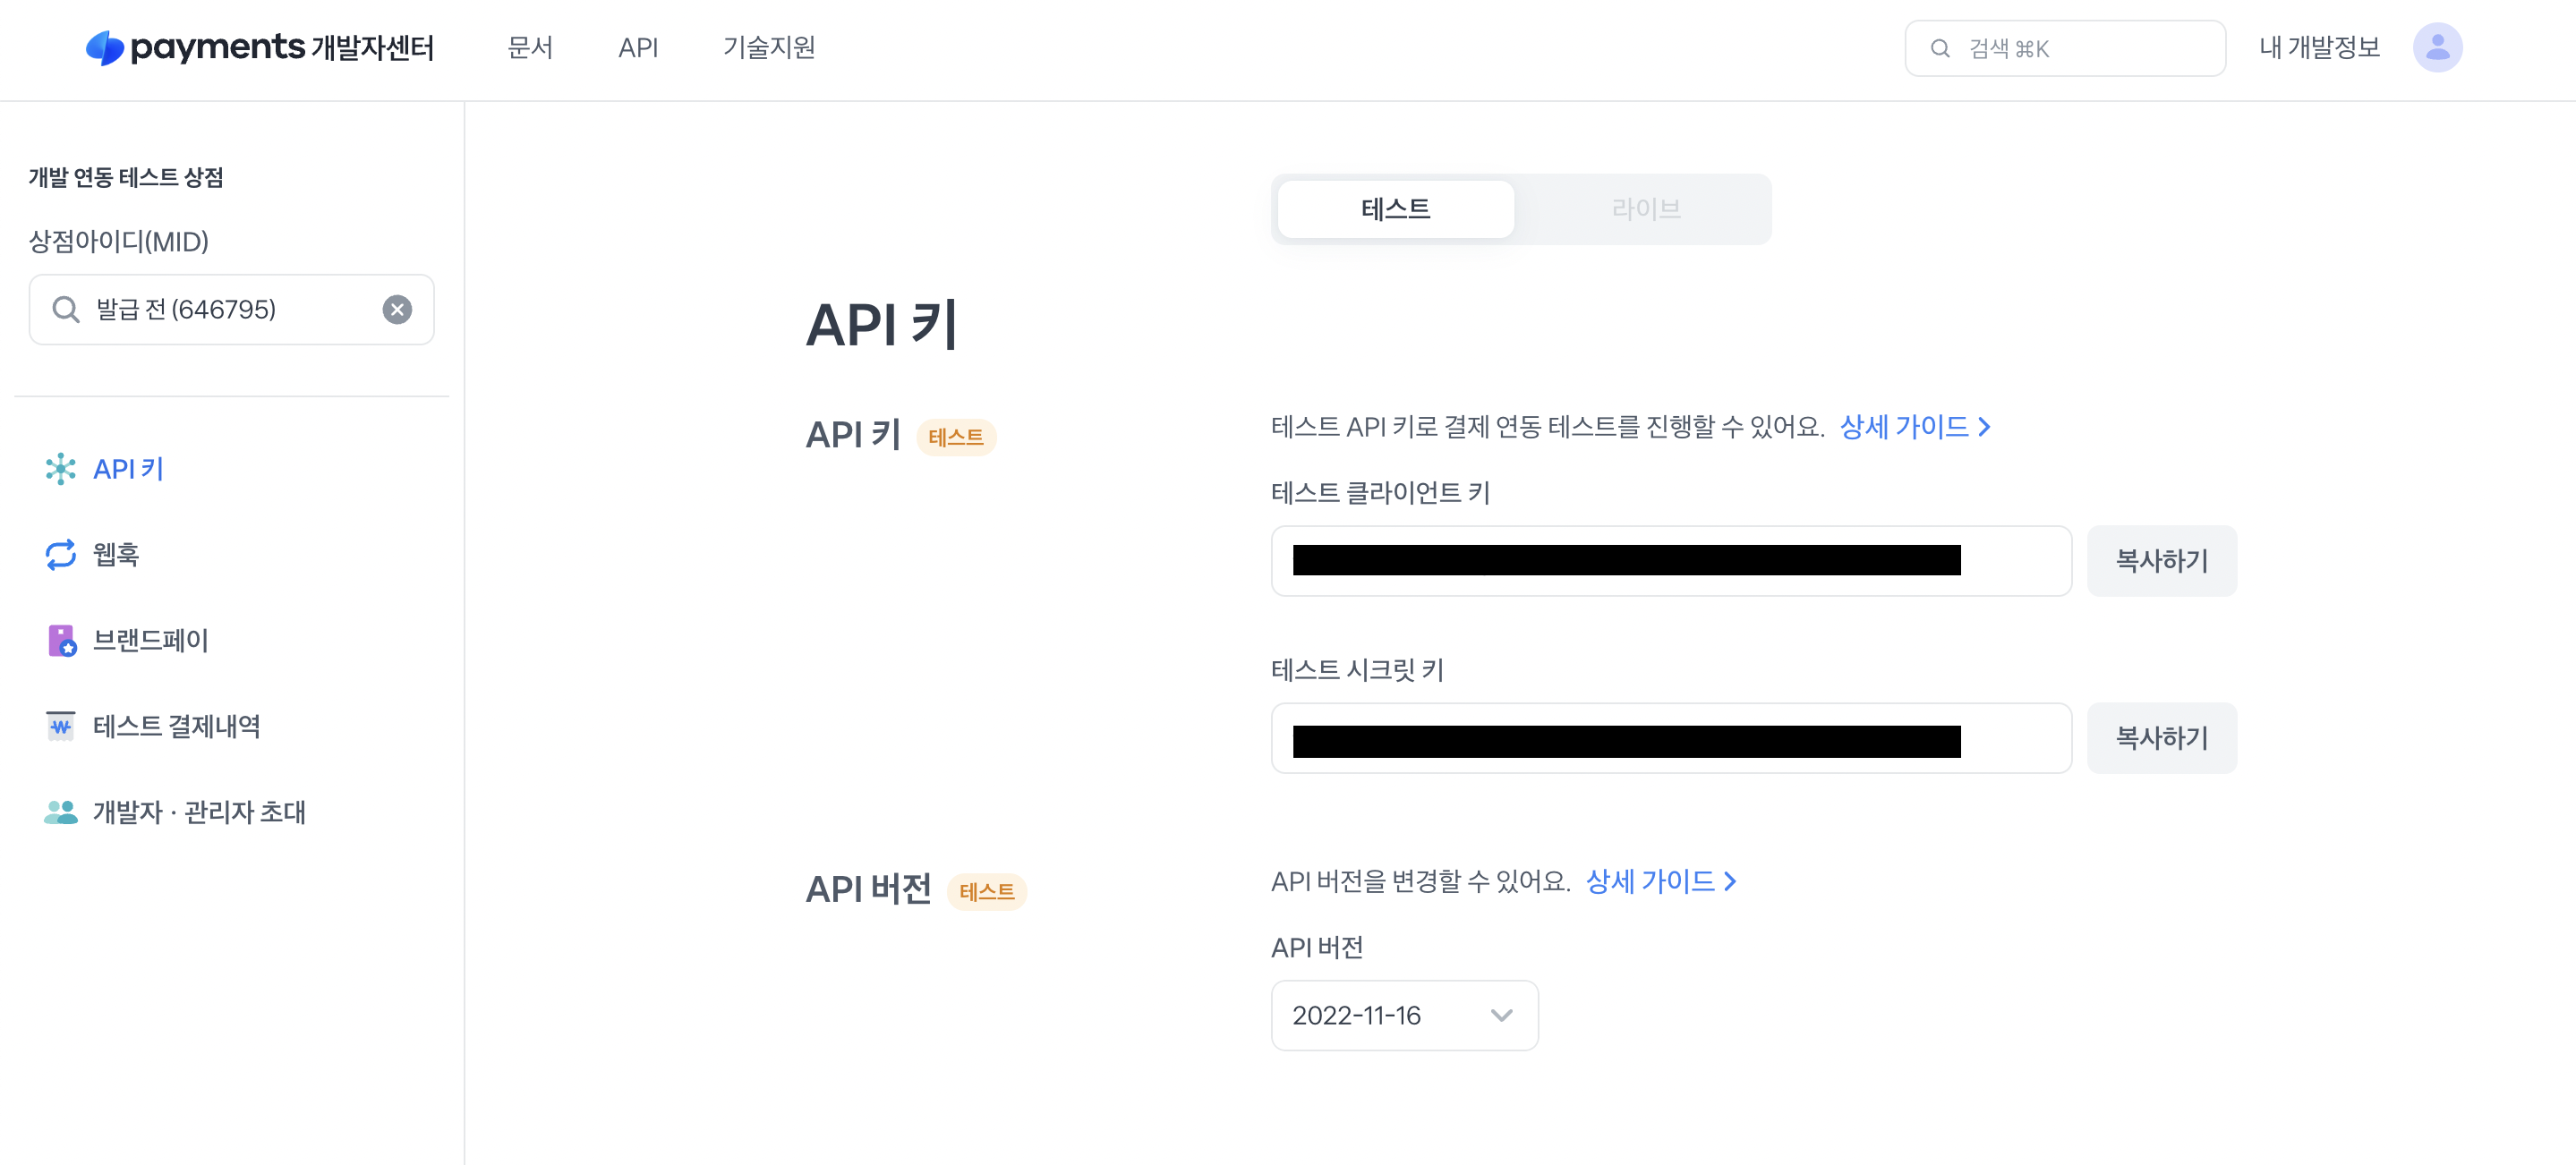Click the 브랜드페이 card icon
Screen dimensions: 2576x1165
61,640
